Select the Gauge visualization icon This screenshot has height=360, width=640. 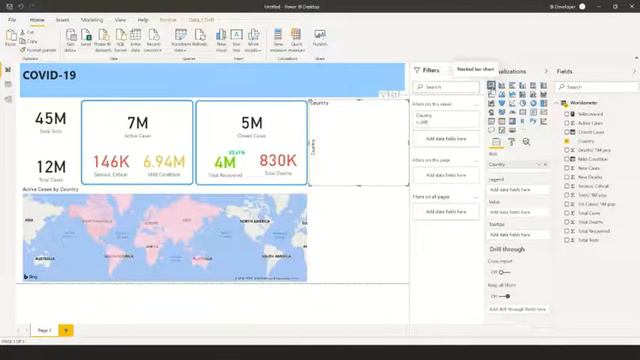[512, 112]
